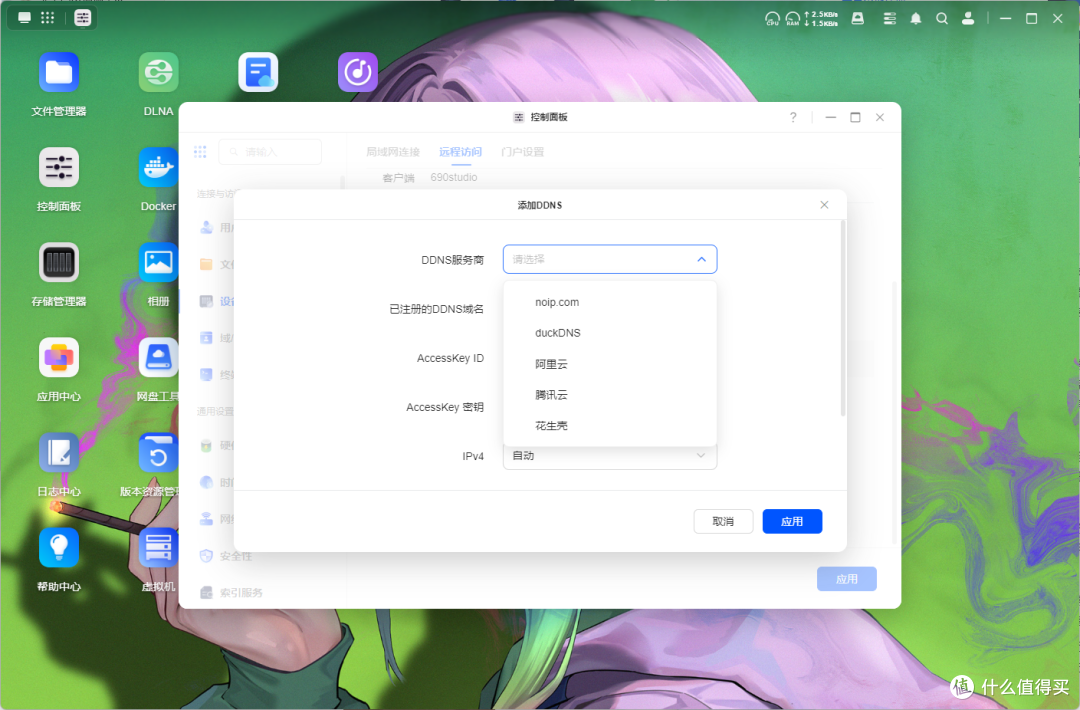
Task: Open the 网盘工具 desktop icon
Action: tap(158, 357)
